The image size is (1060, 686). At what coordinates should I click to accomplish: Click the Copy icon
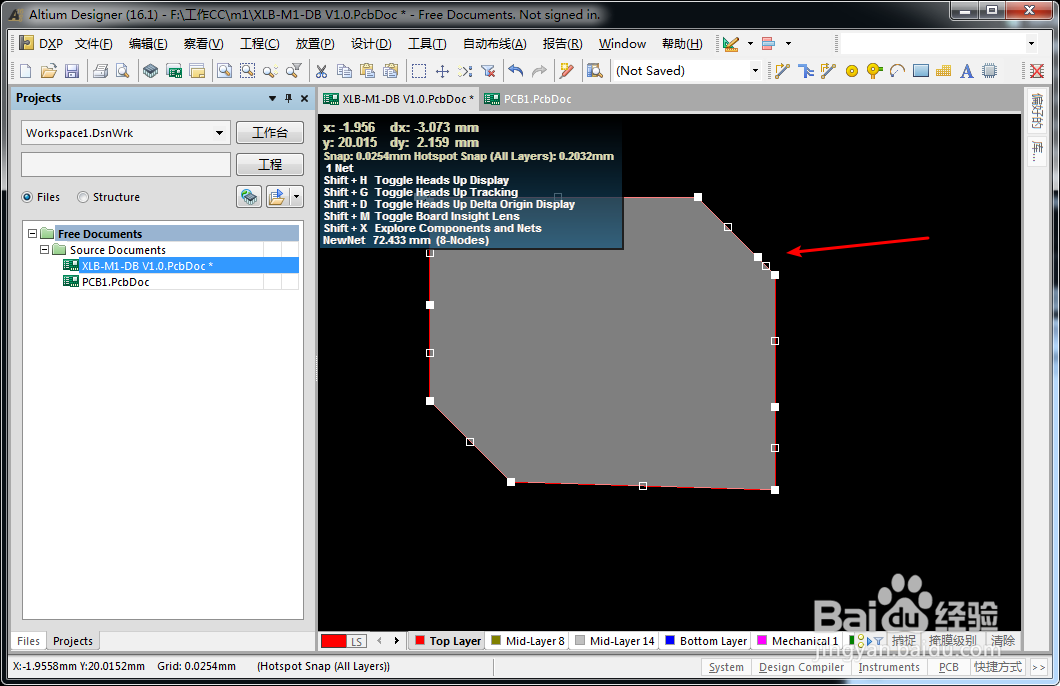pos(344,71)
